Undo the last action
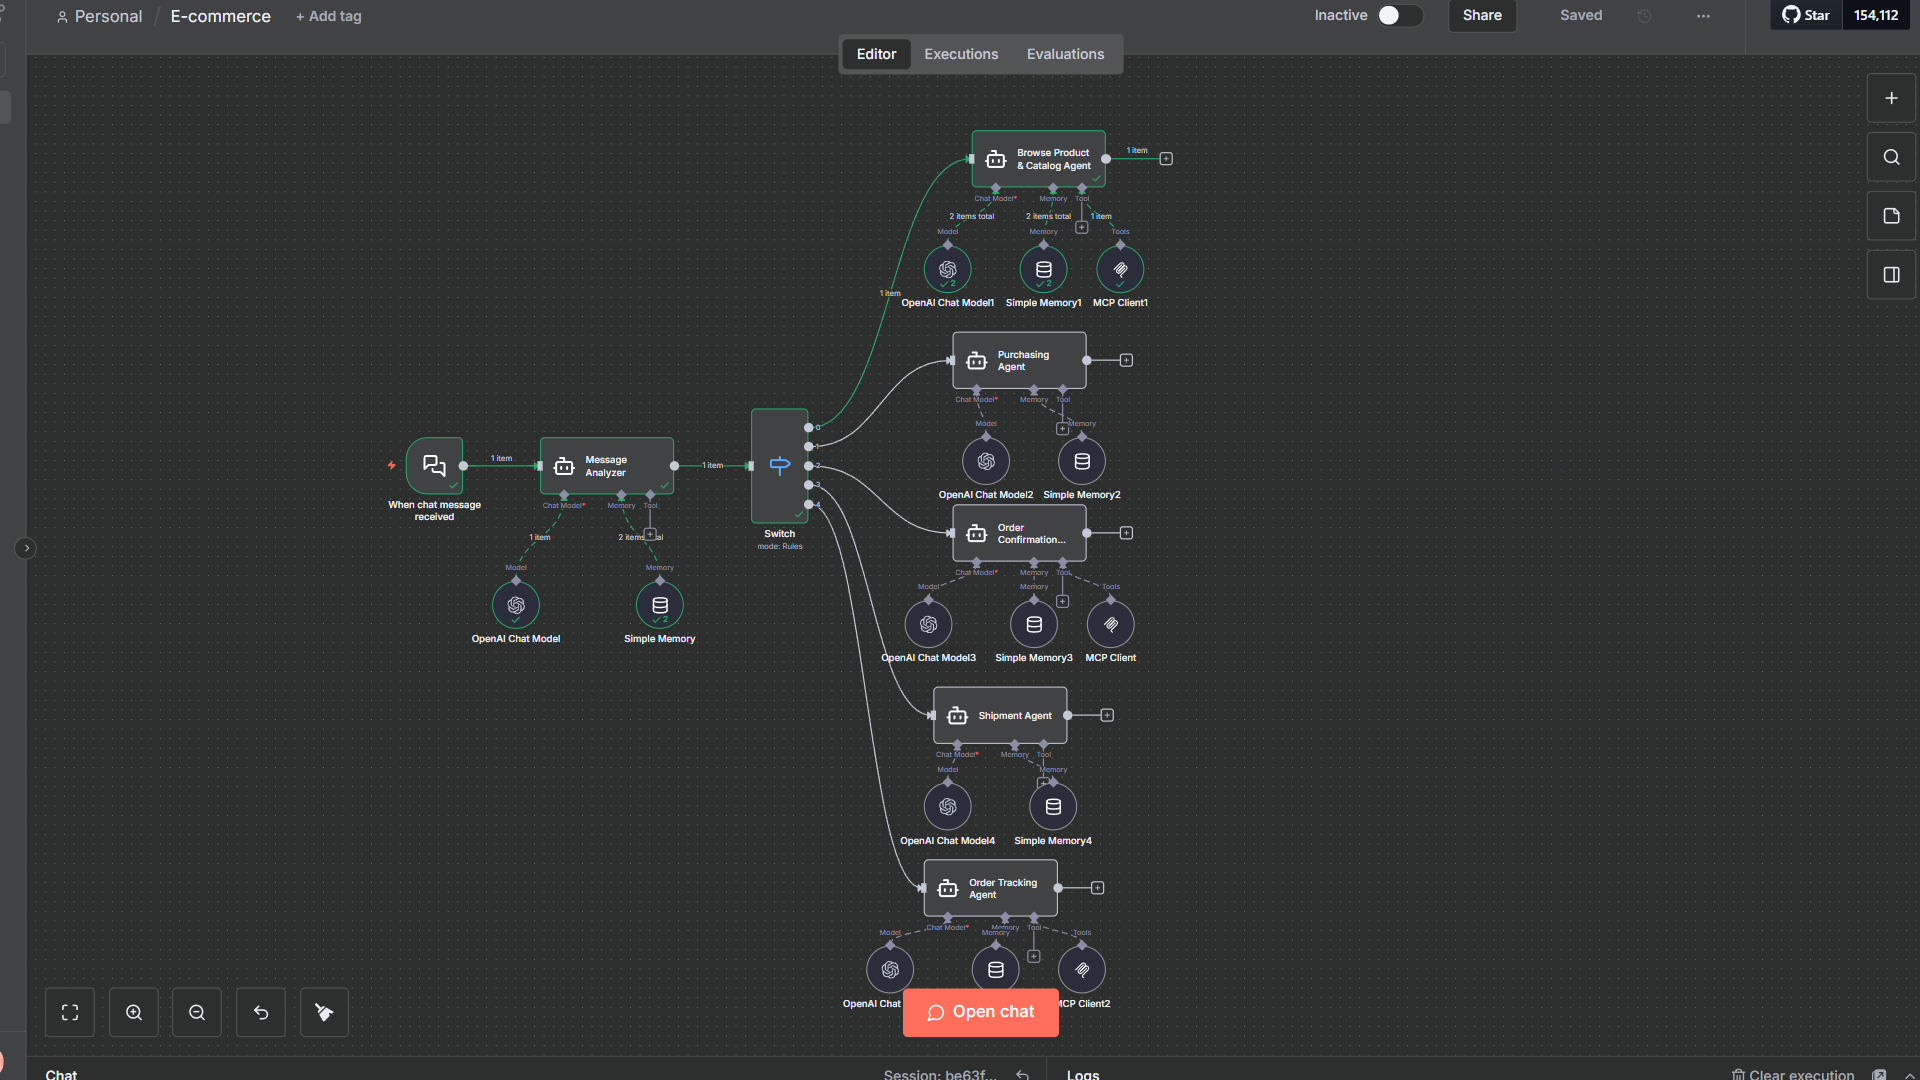 (260, 1012)
